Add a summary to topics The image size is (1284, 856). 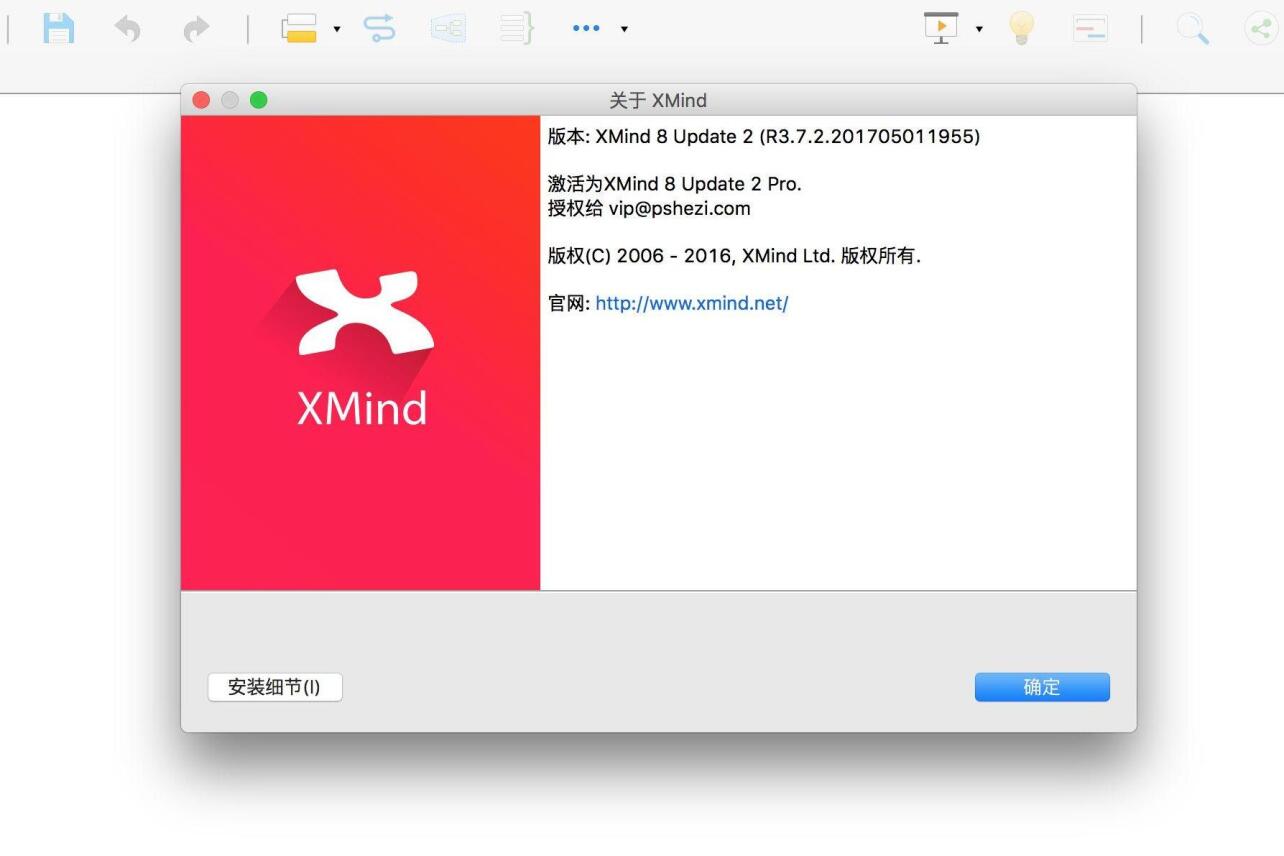(514, 28)
